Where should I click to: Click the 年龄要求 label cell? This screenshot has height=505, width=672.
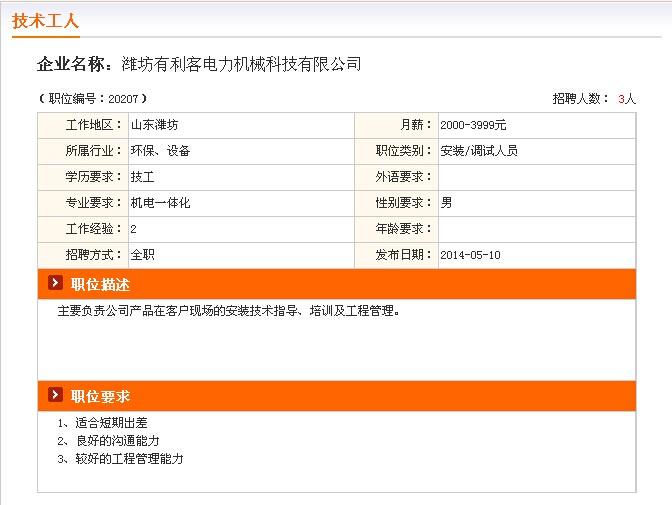pos(396,229)
